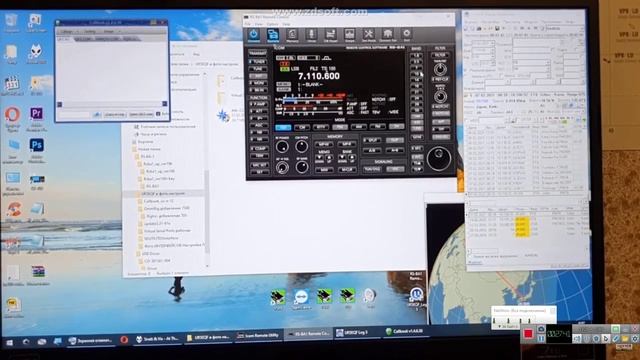The width and height of the screenshot is (640, 360).
Task: Toggle the P.AMP preamp function
Action: 258,104
